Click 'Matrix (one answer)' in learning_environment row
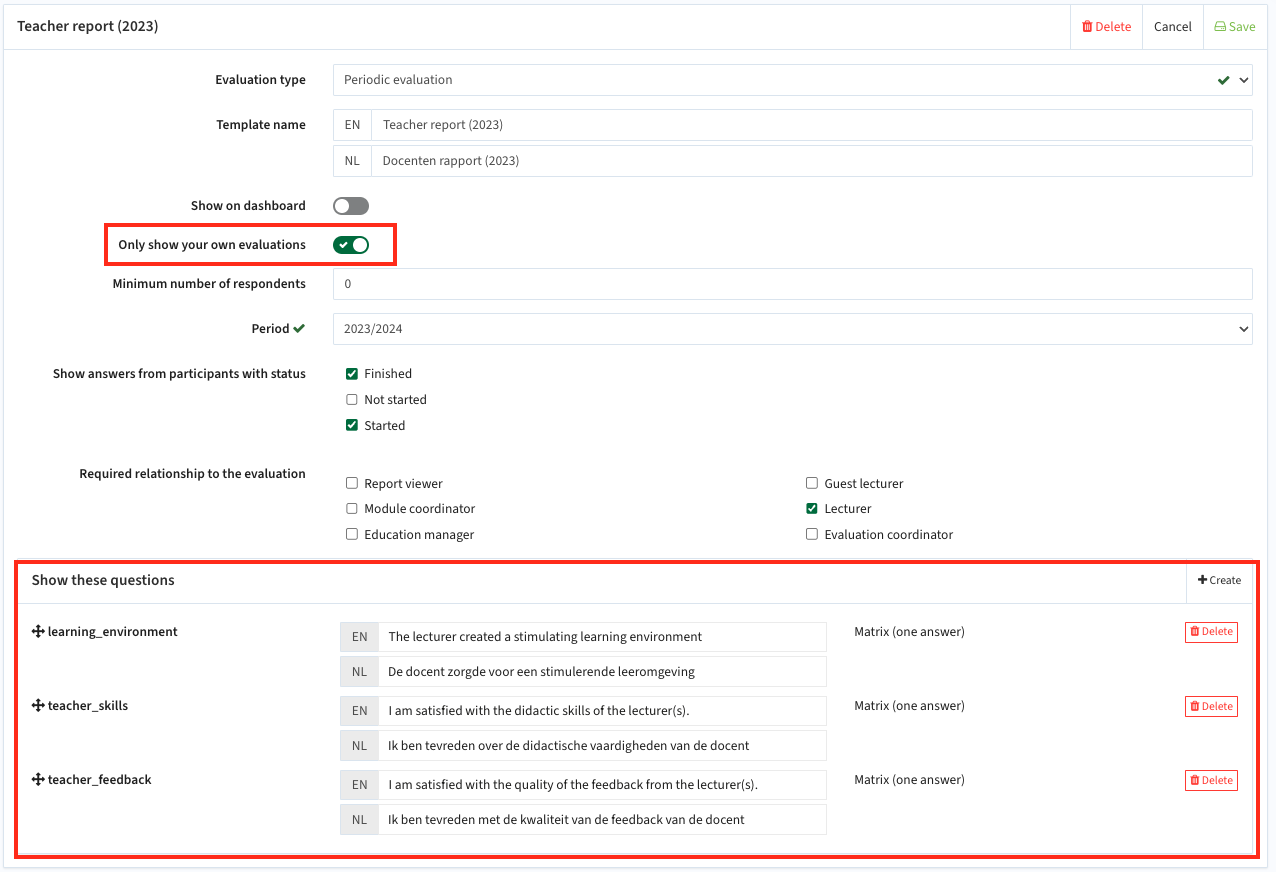Screen dimensions: 1276x872 click(909, 632)
